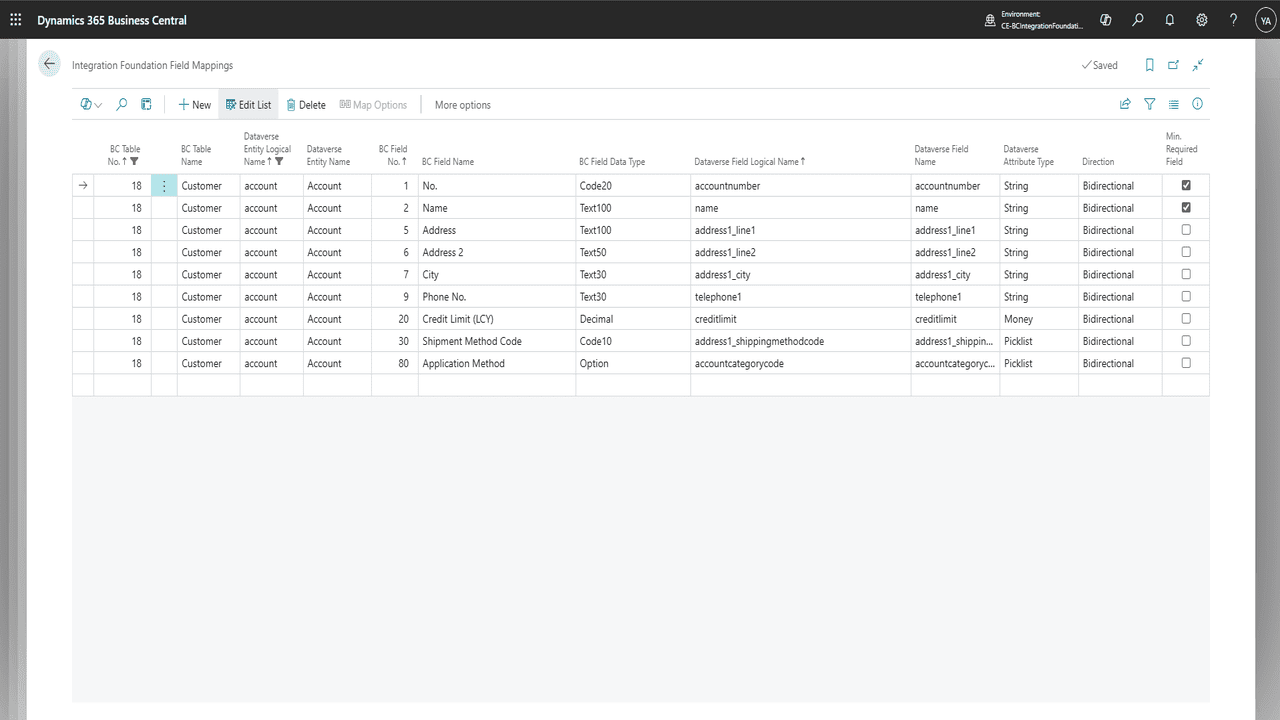Sort by the BC Table No. column header
Screen dimensions: 1280x720
click(x=124, y=155)
